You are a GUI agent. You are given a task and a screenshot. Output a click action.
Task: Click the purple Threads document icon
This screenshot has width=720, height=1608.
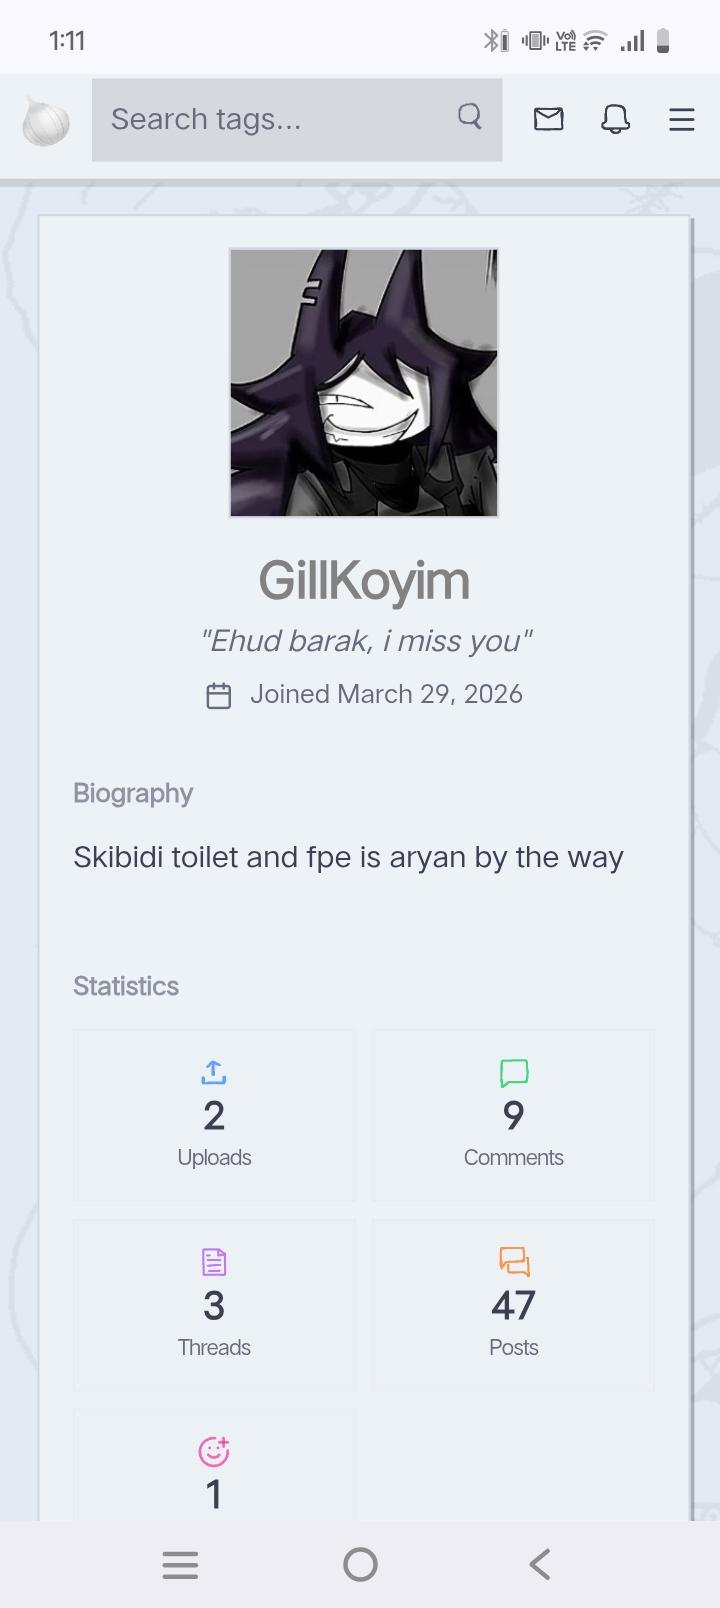pyautogui.click(x=214, y=1262)
